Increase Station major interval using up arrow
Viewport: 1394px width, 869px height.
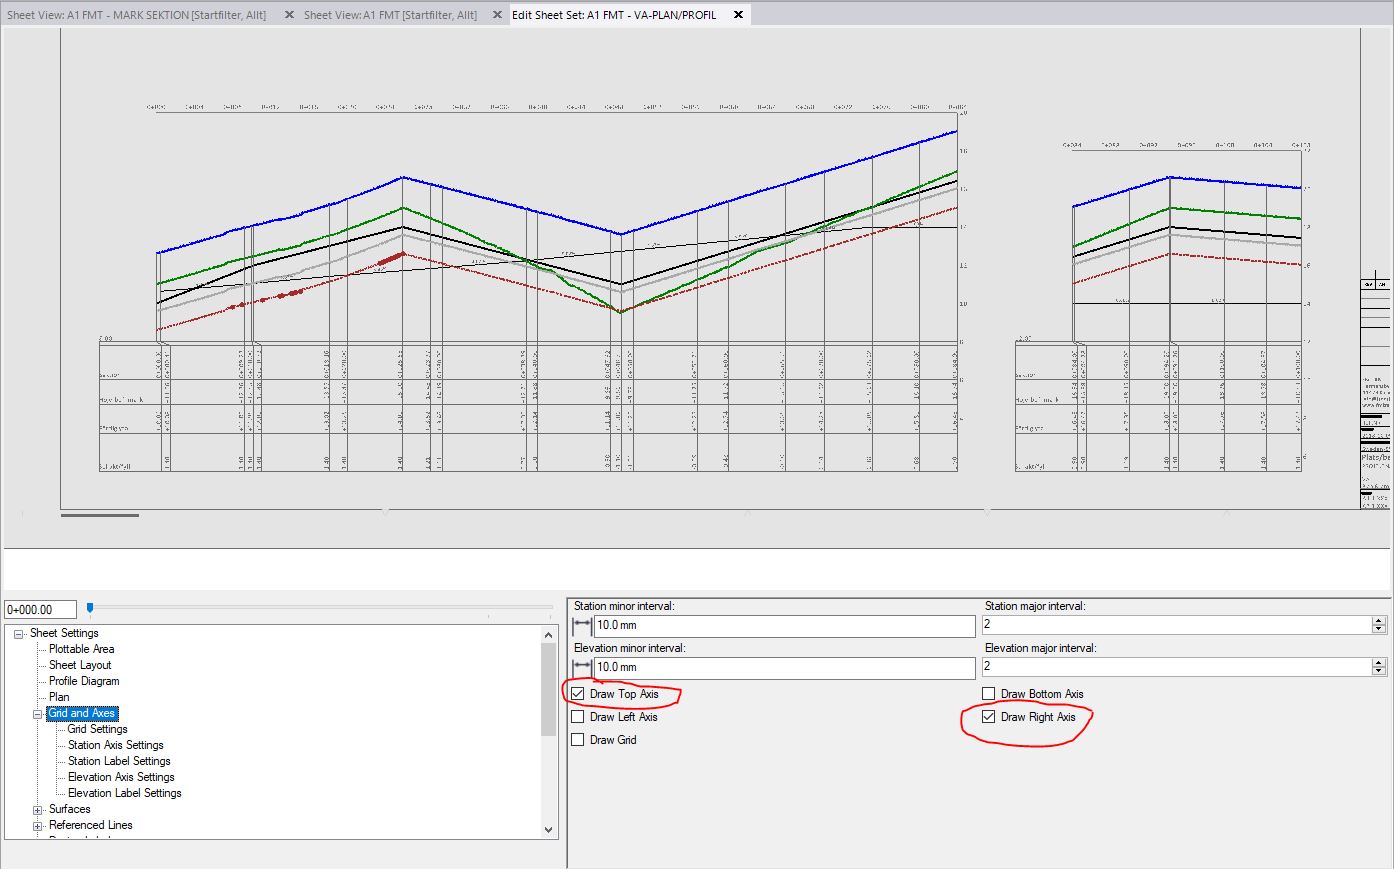point(1377,620)
